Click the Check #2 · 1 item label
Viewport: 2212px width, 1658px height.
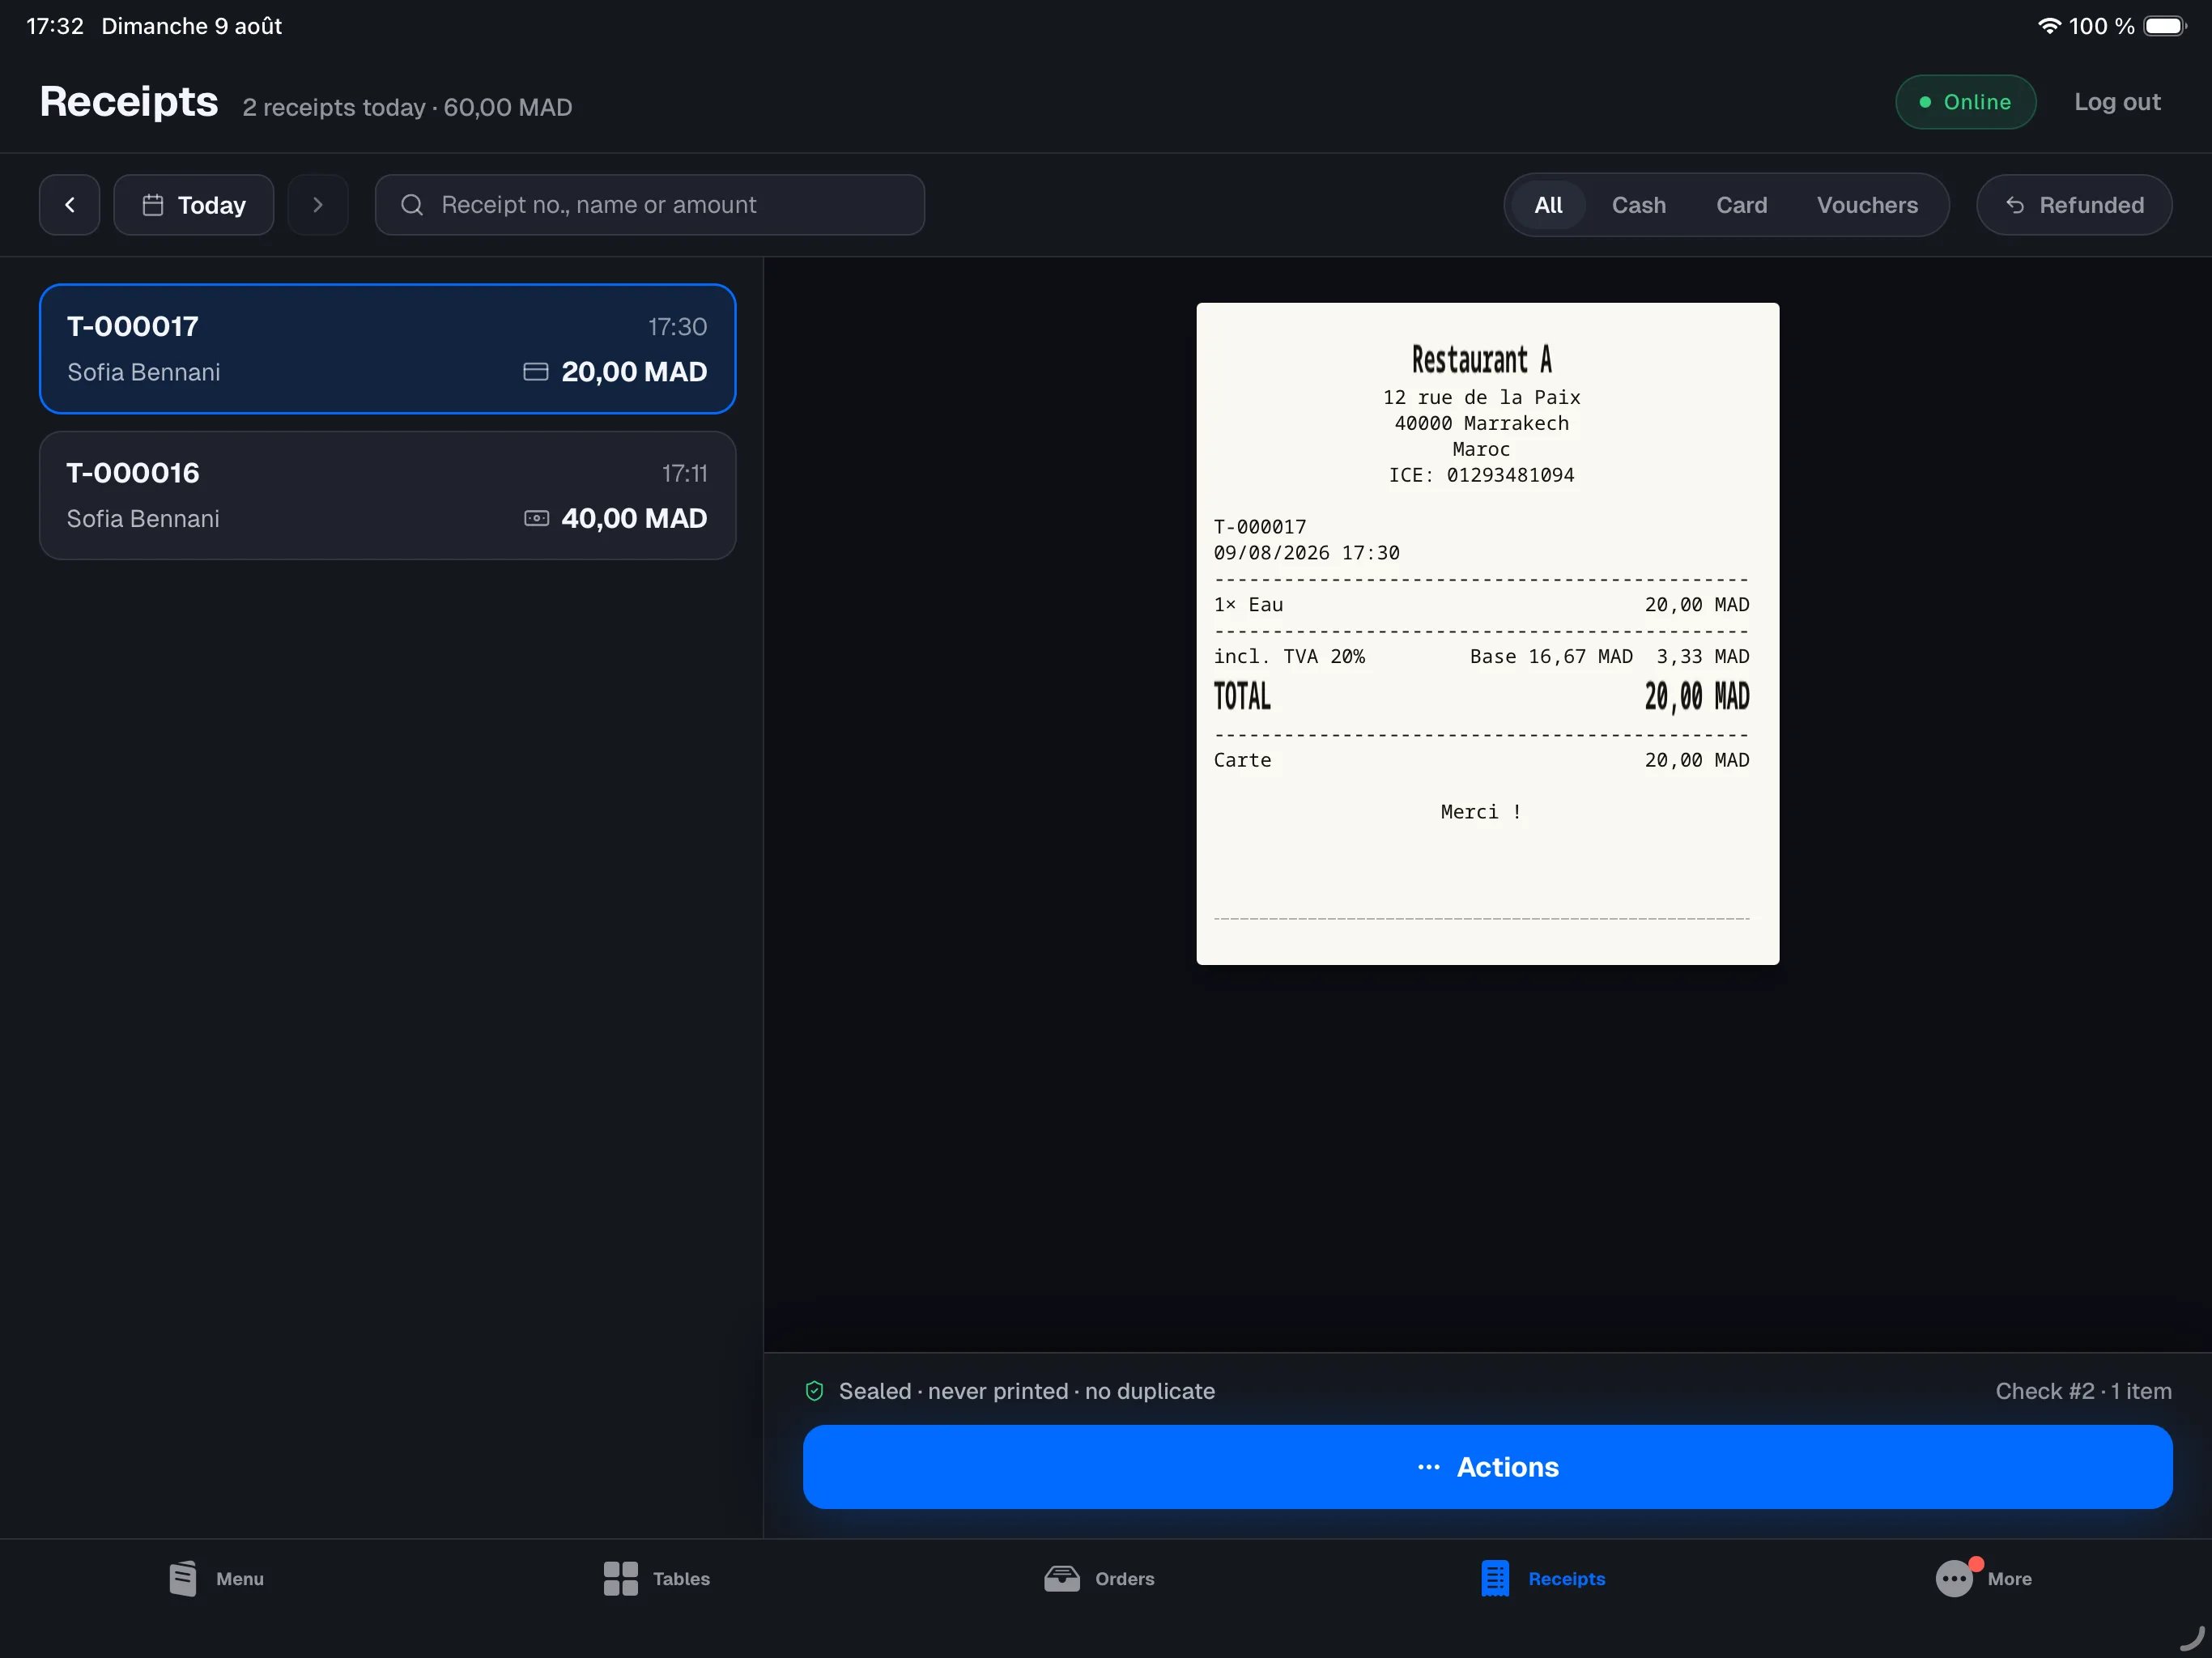2083,1391
